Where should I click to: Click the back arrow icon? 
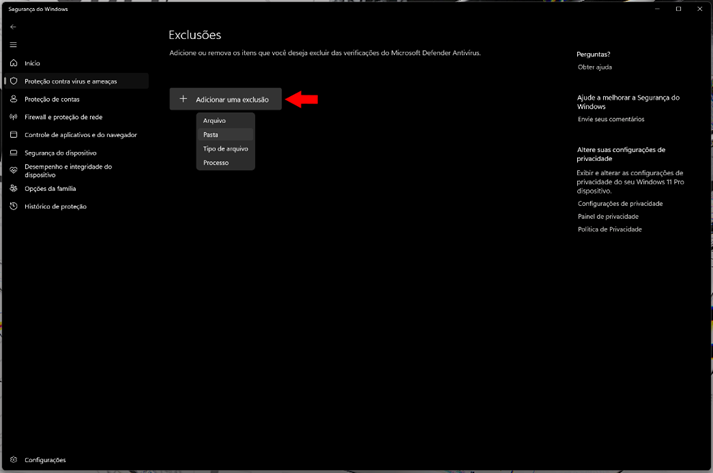pyautogui.click(x=13, y=27)
